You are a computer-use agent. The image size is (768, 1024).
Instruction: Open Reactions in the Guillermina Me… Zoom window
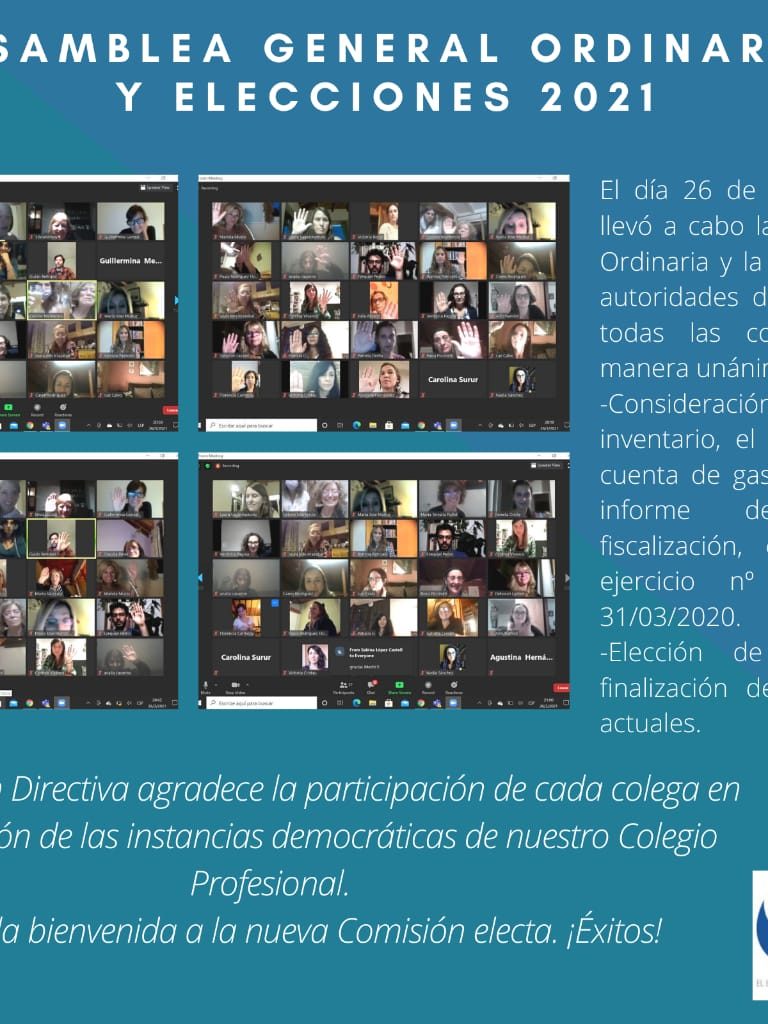point(63,410)
